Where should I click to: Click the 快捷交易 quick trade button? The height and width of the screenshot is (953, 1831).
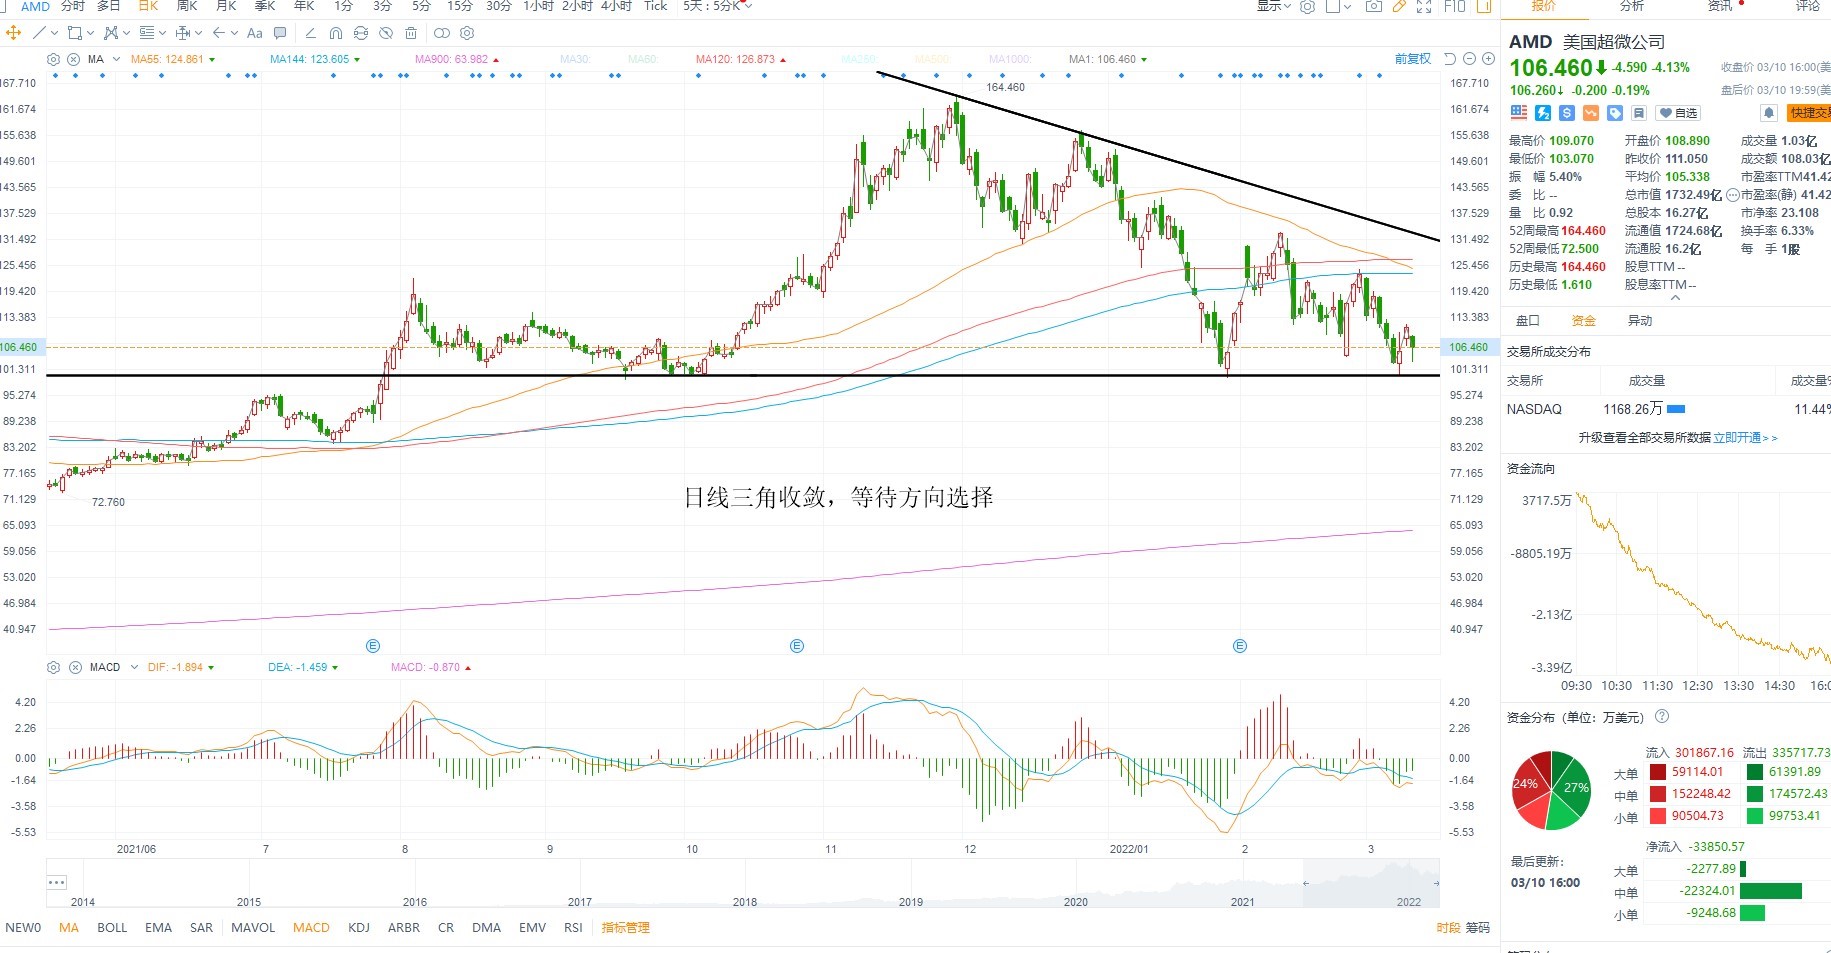[x=1810, y=113]
